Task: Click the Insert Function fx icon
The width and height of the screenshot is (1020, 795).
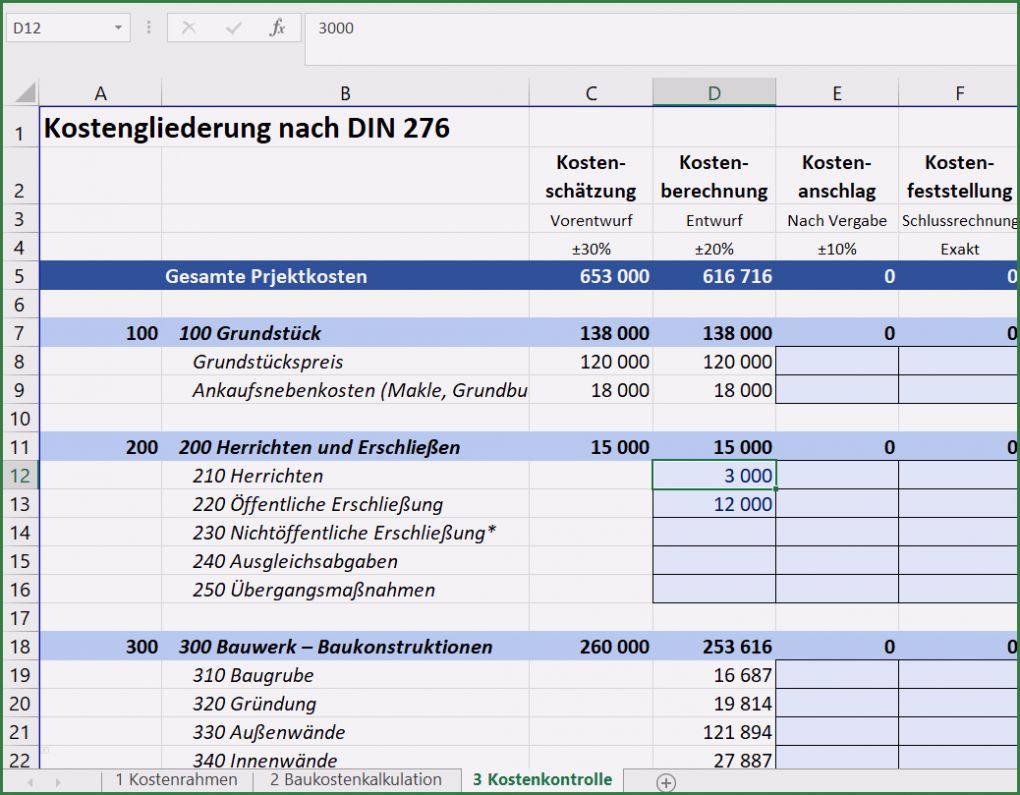Action: pos(277,28)
